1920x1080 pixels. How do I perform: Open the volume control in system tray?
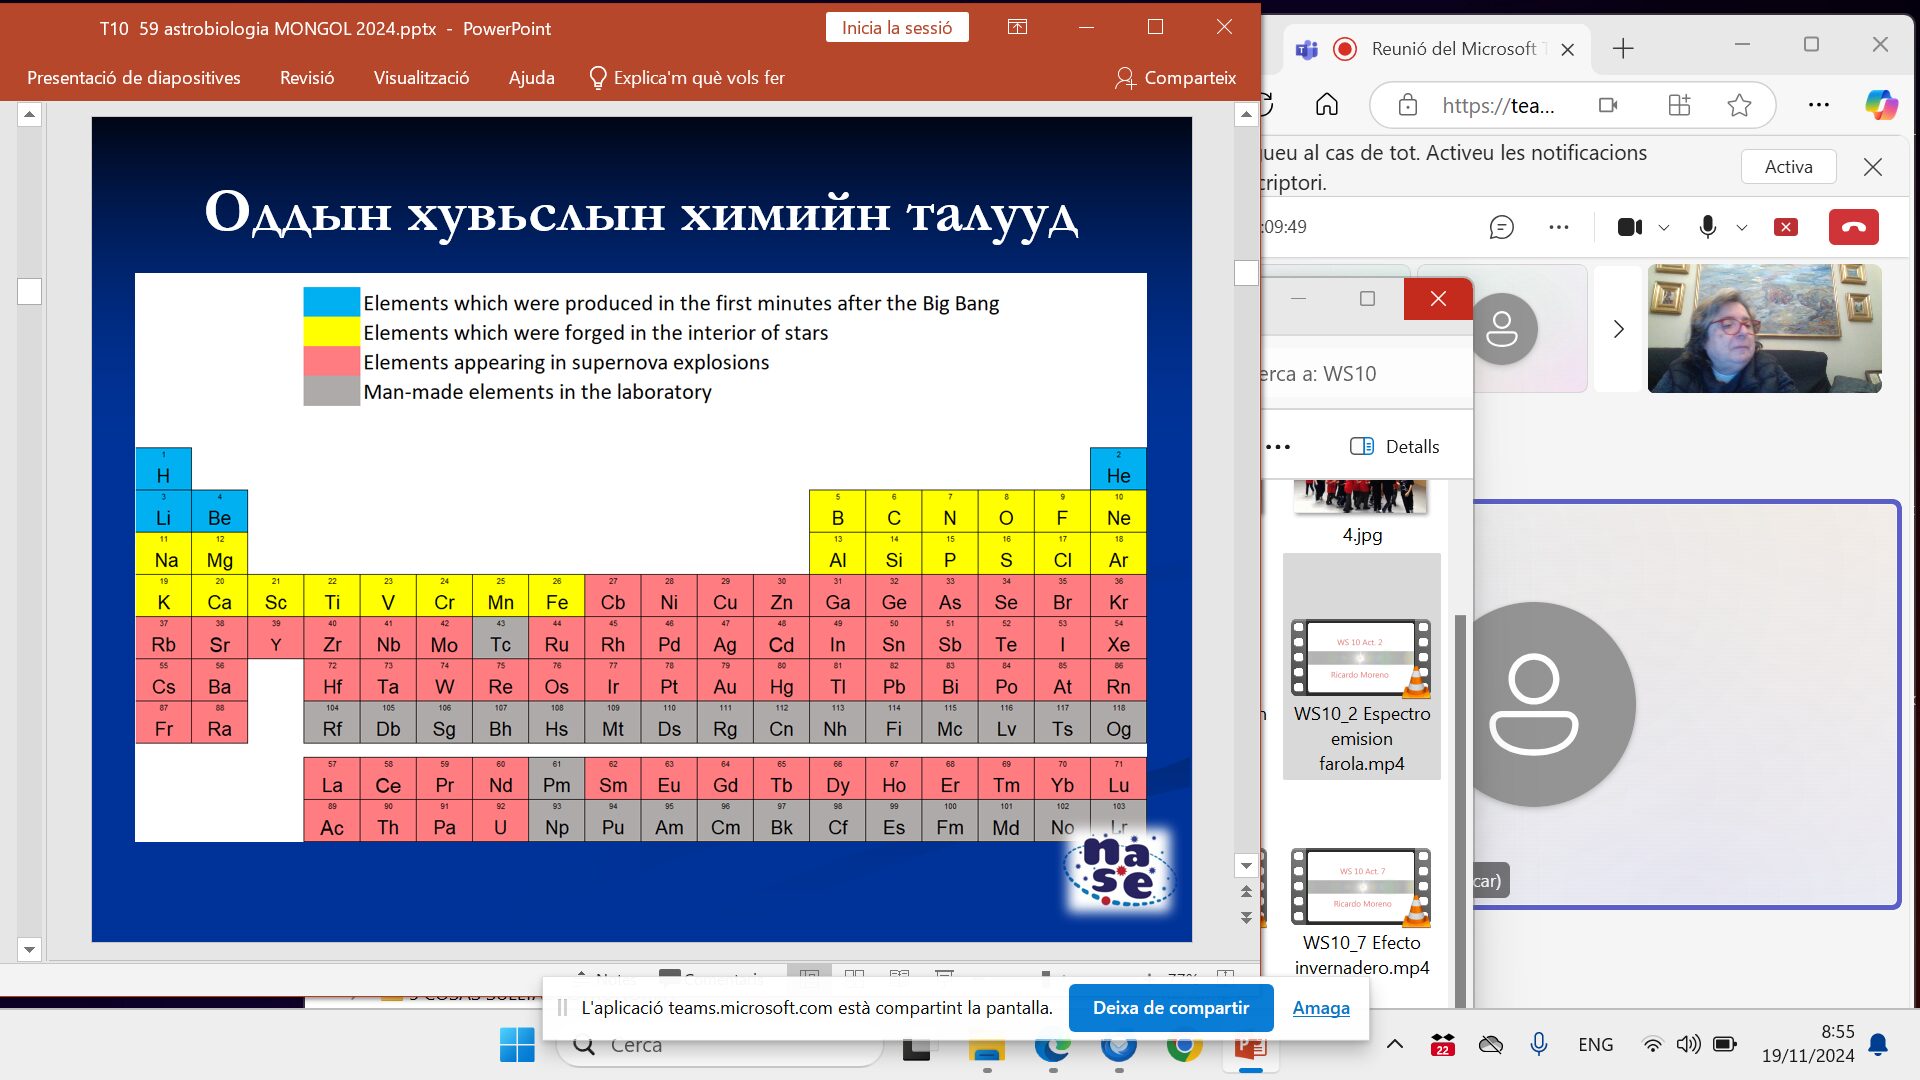point(1688,1045)
